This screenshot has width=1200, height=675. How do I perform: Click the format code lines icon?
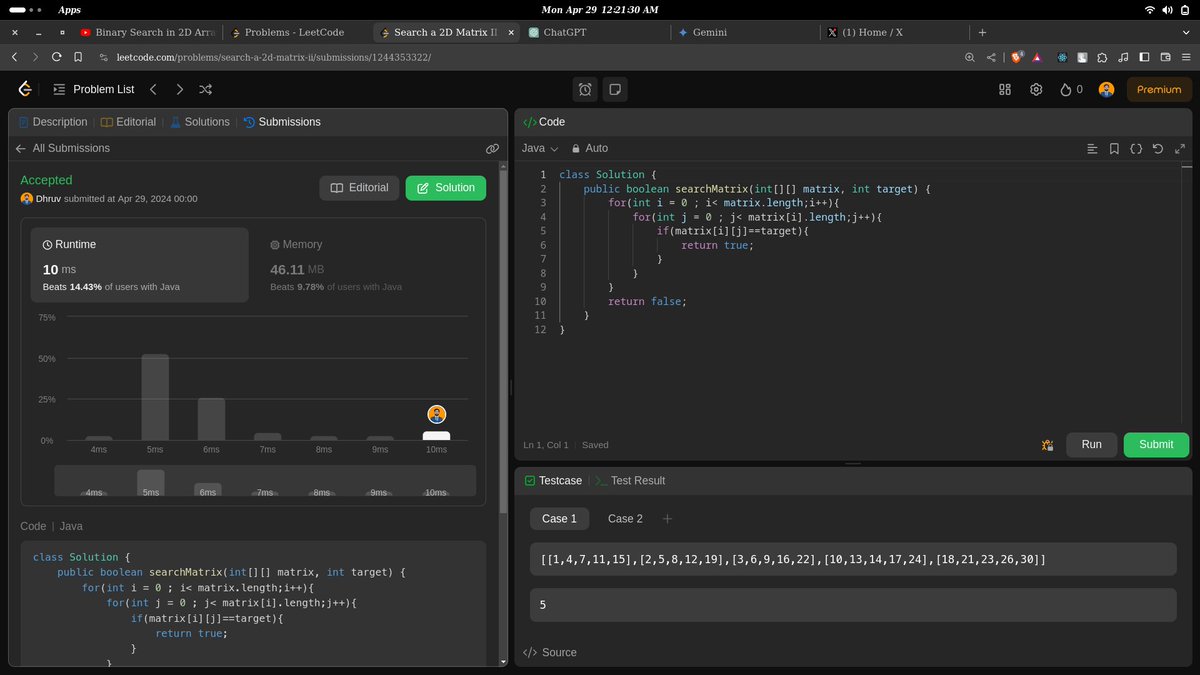(x=1092, y=148)
